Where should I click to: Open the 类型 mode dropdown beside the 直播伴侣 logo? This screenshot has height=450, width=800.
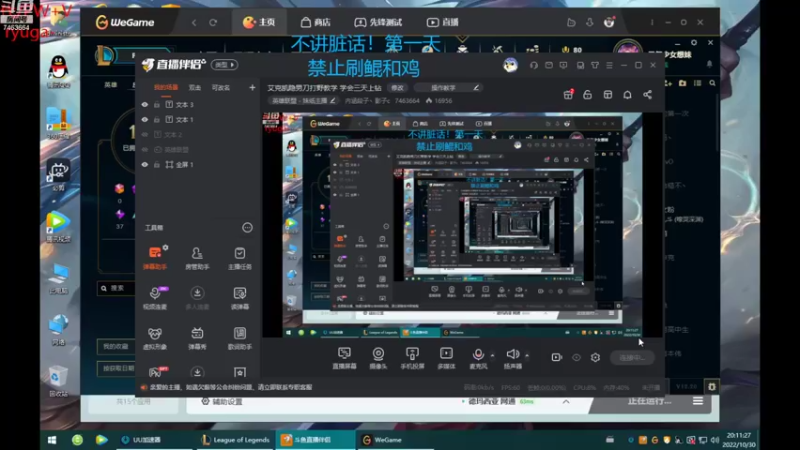(225, 65)
